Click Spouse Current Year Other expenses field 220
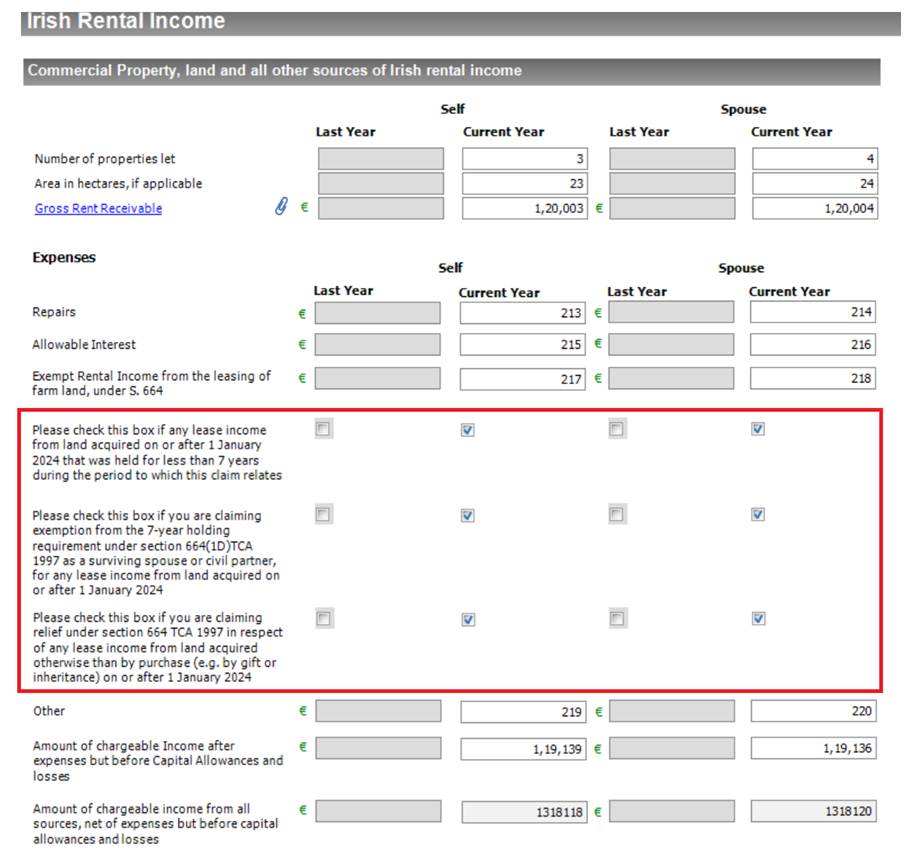The width and height of the screenshot is (907, 864). pyautogui.click(x=814, y=711)
